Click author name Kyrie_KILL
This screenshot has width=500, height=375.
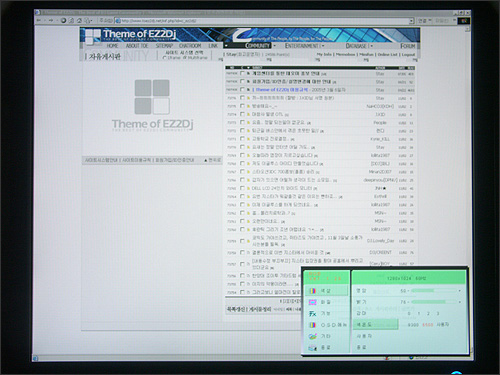tap(380, 139)
